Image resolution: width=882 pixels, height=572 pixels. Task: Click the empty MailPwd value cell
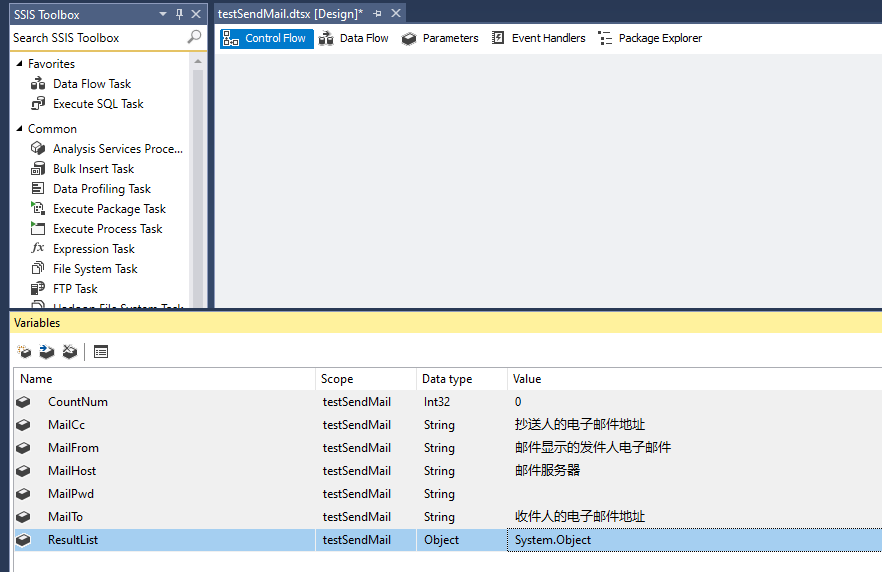[x=695, y=494]
